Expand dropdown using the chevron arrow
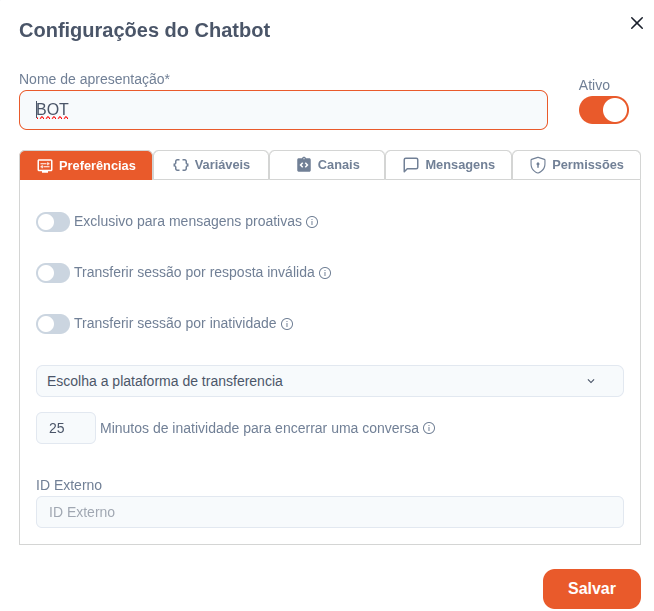 click(591, 381)
